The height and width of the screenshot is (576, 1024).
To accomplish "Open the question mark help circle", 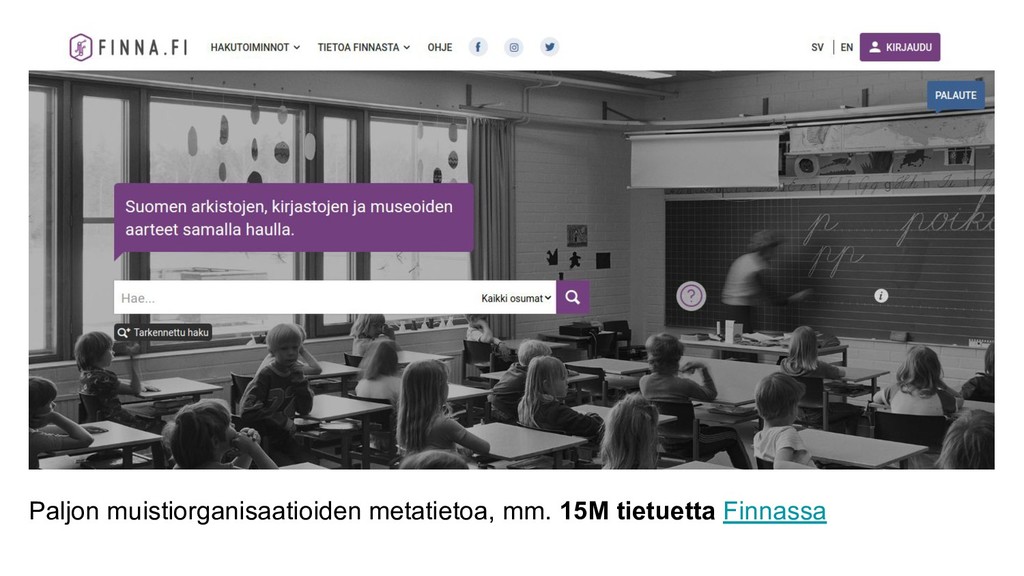I will point(691,296).
